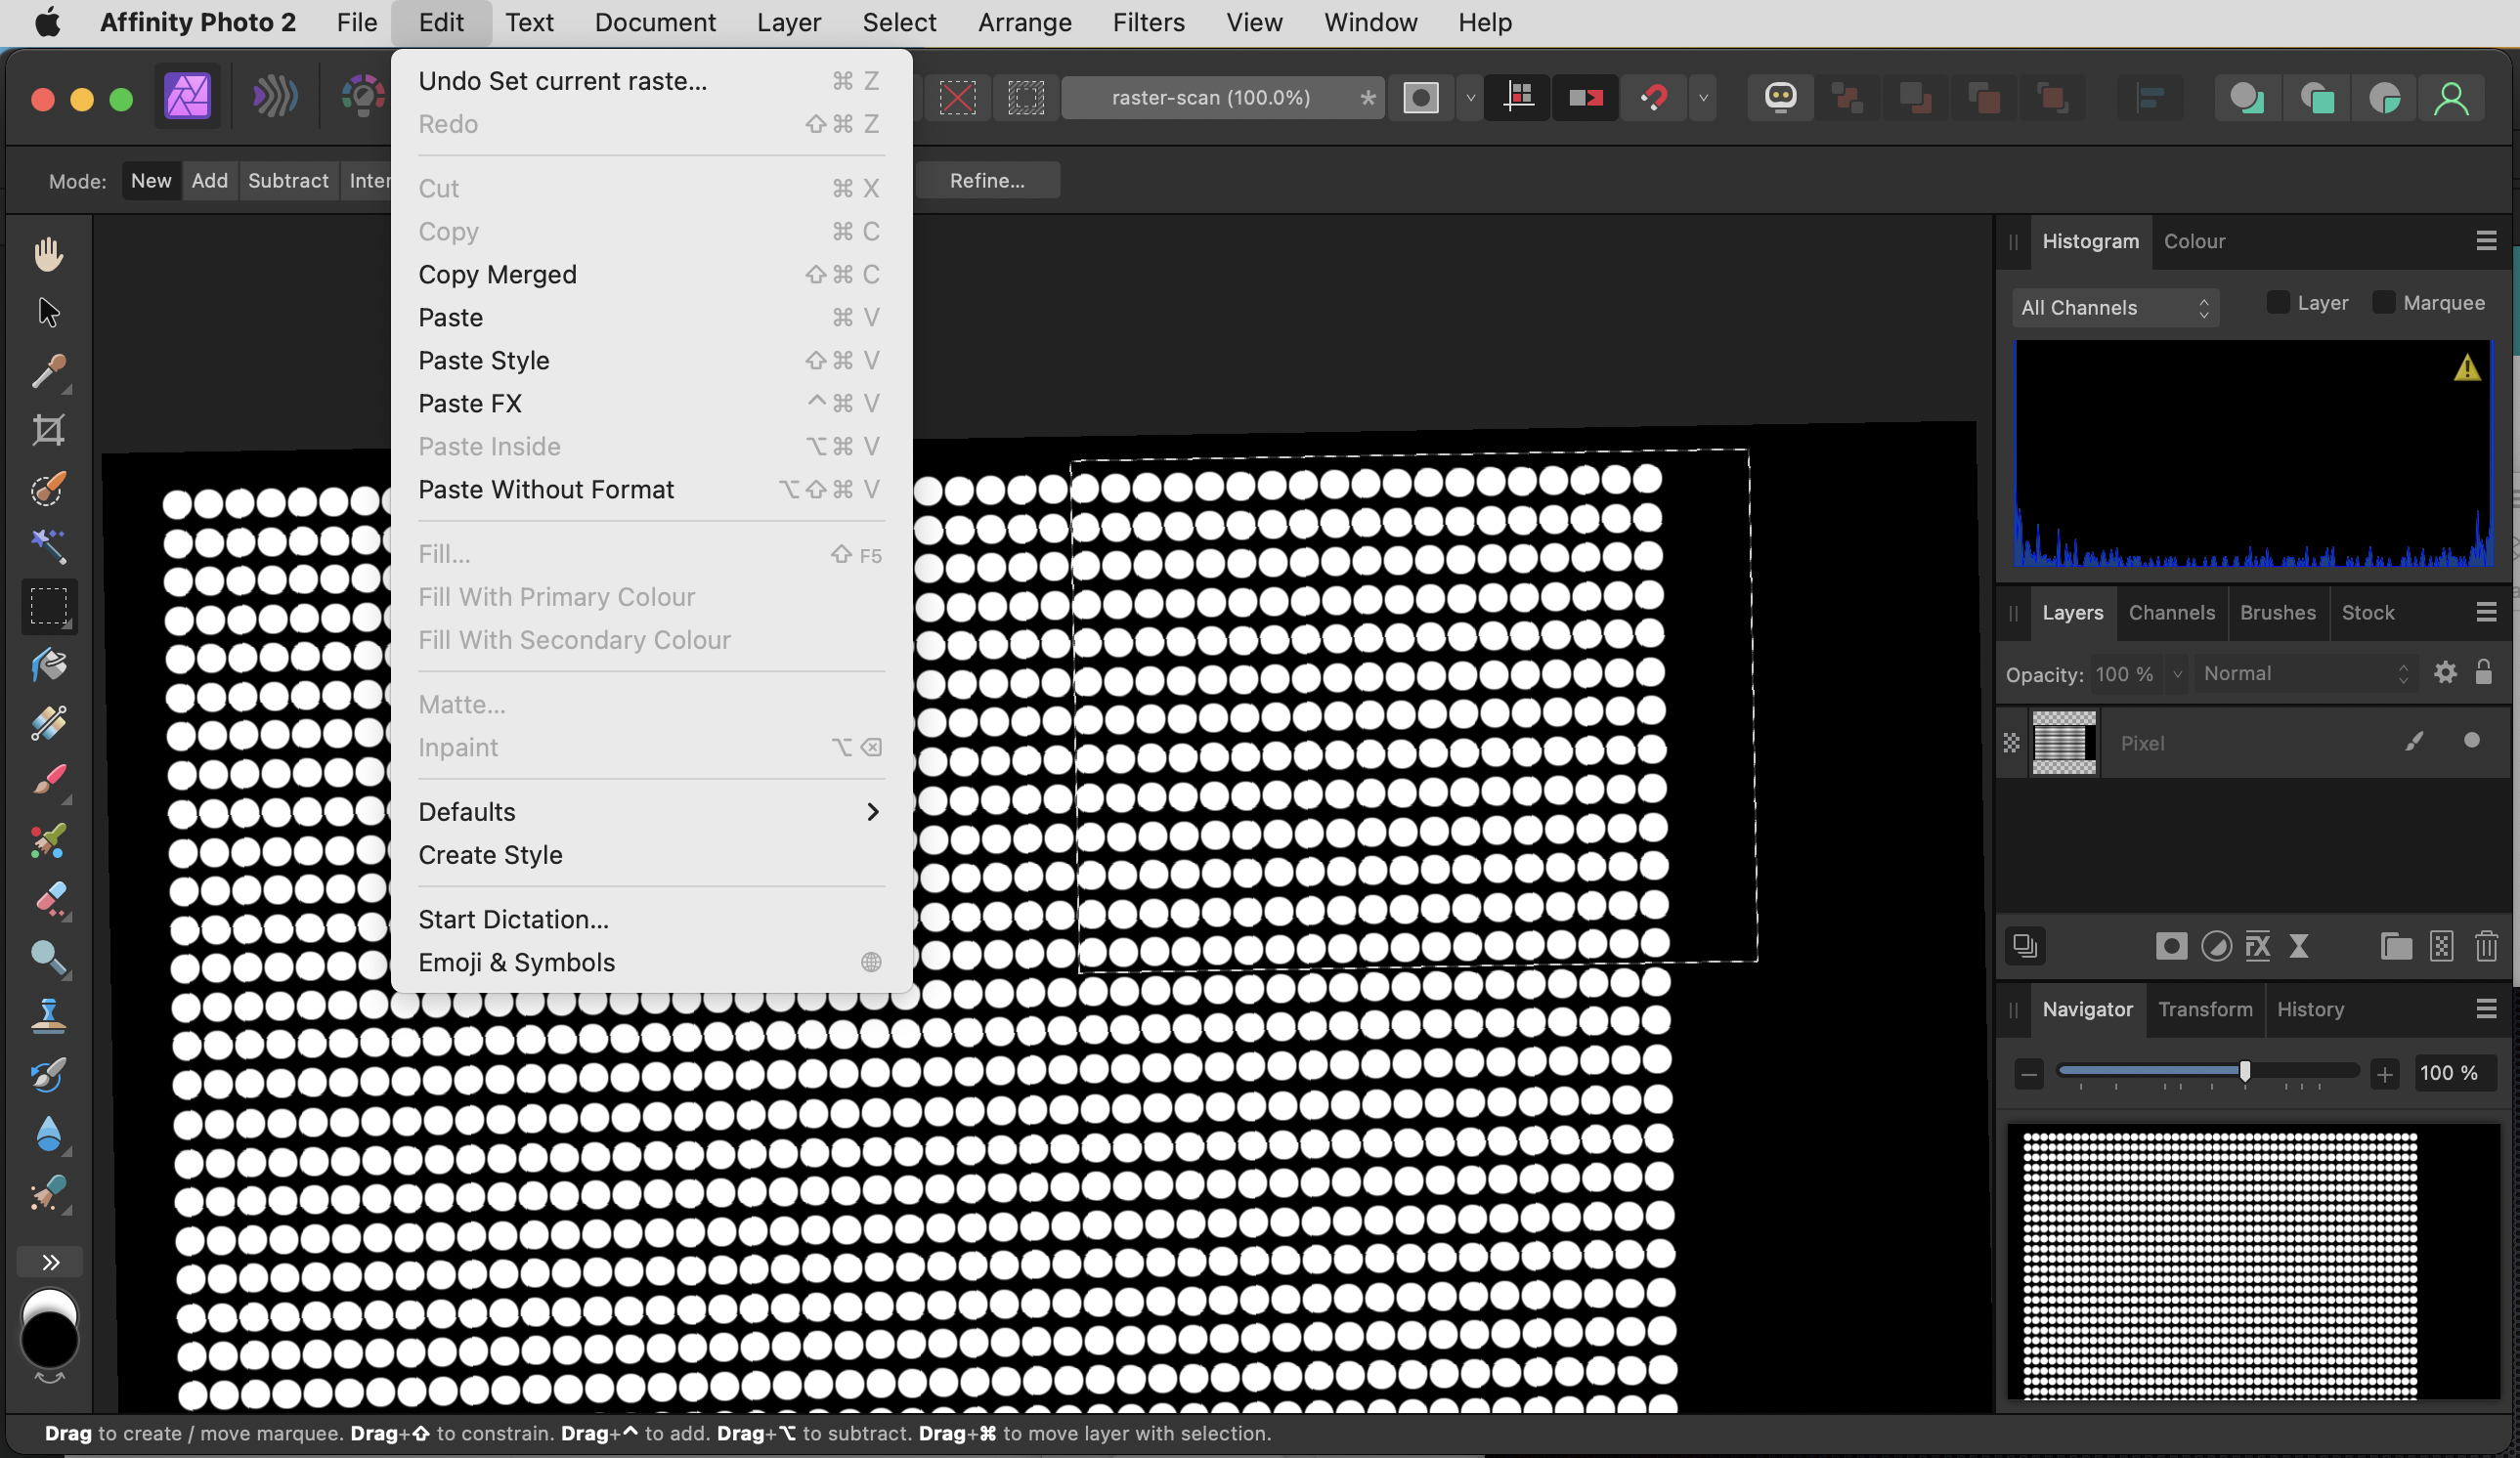The image size is (2520, 1458).
Task: Create a new adjustment layer
Action: 2217,946
